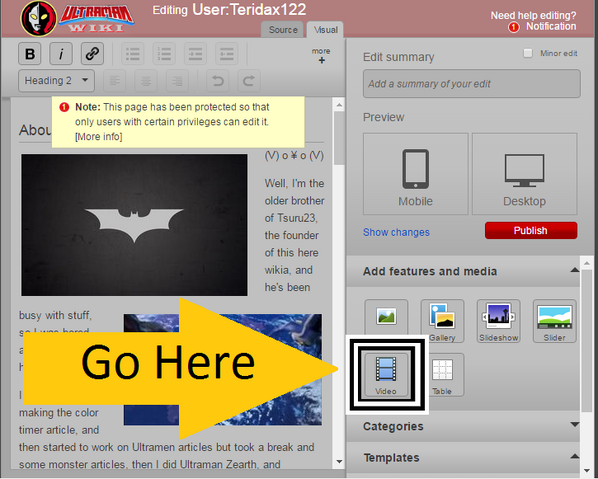
Task: Open Mobile preview
Action: point(416,174)
